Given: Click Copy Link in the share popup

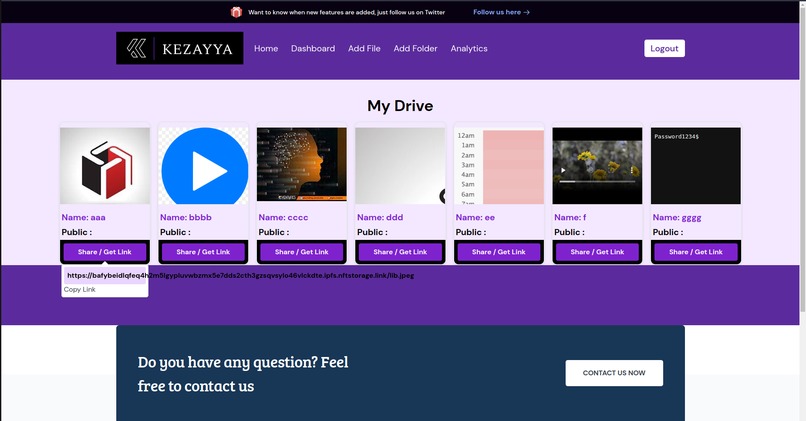Looking at the screenshot, I should tap(80, 289).
